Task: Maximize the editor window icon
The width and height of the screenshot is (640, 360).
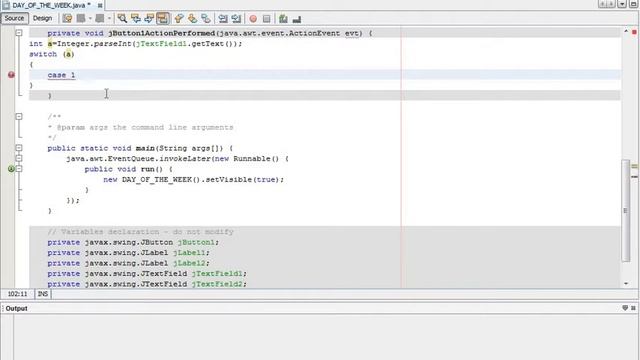Action: pos(633,4)
